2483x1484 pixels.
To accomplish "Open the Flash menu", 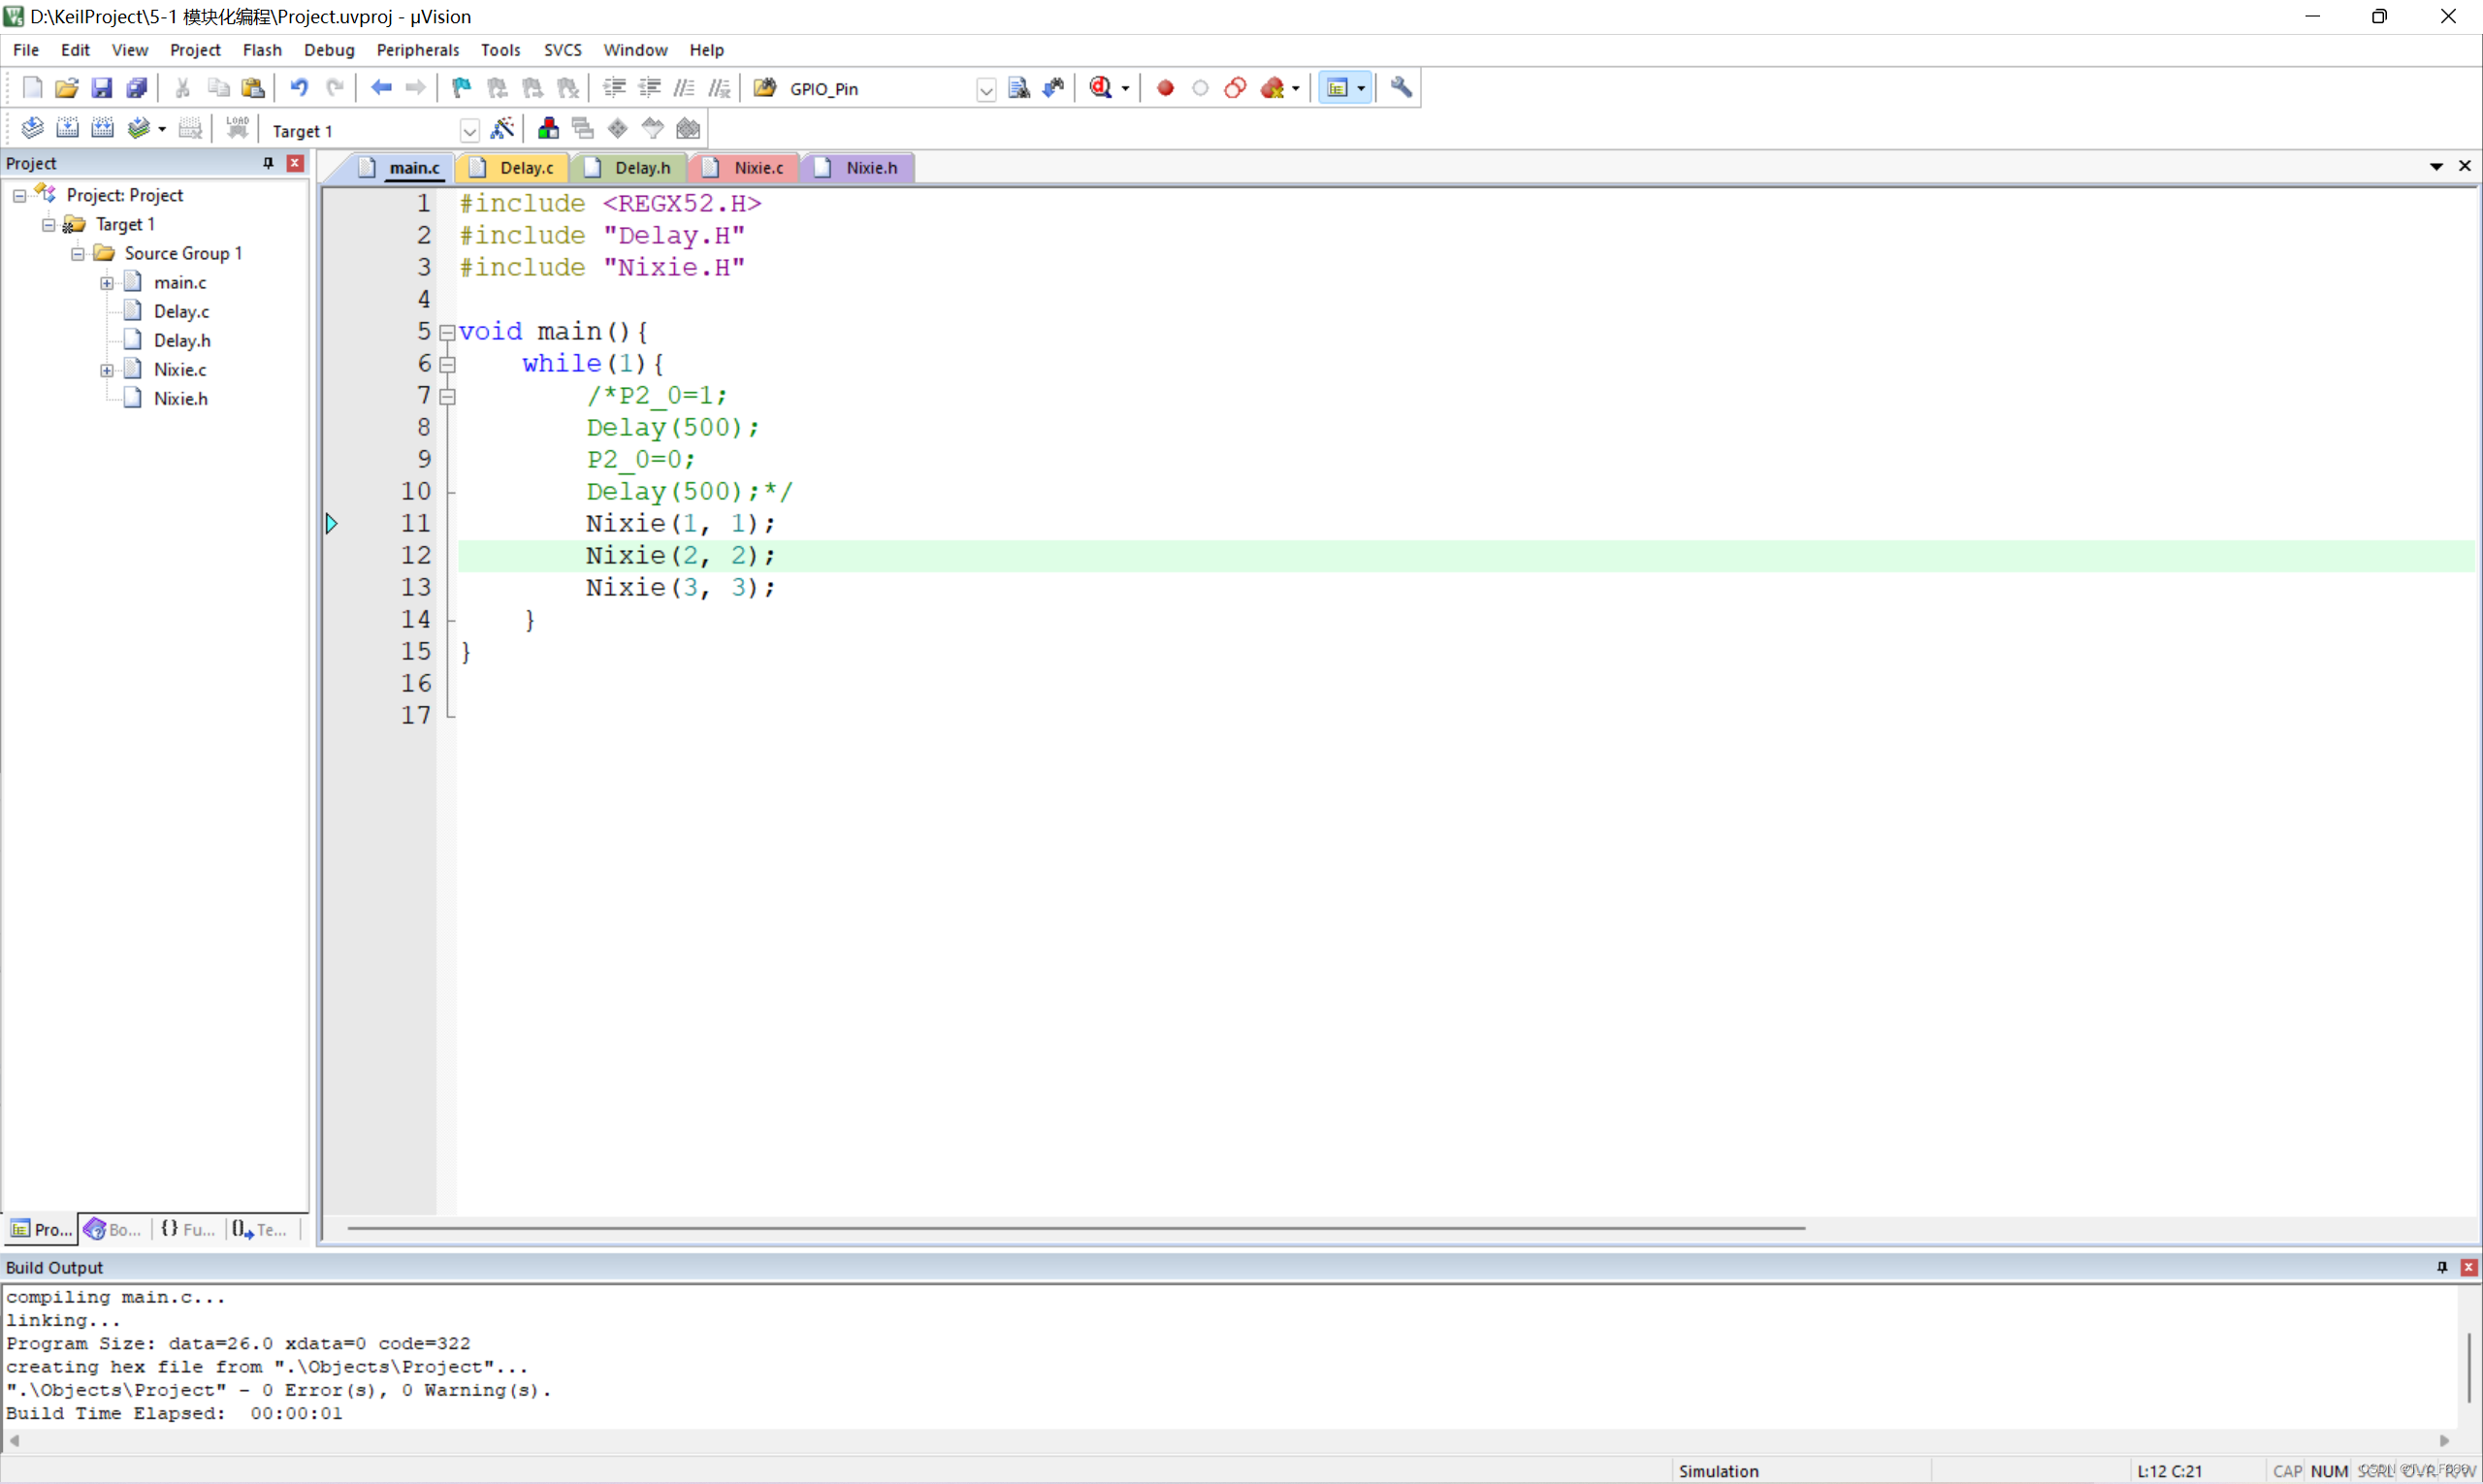I will click(263, 49).
